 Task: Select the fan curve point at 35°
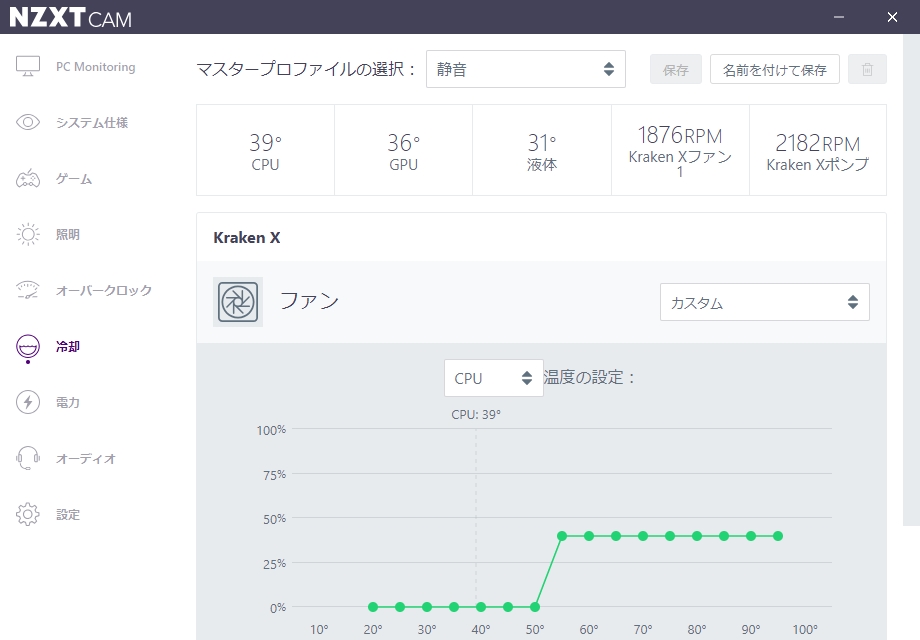click(454, 607)
